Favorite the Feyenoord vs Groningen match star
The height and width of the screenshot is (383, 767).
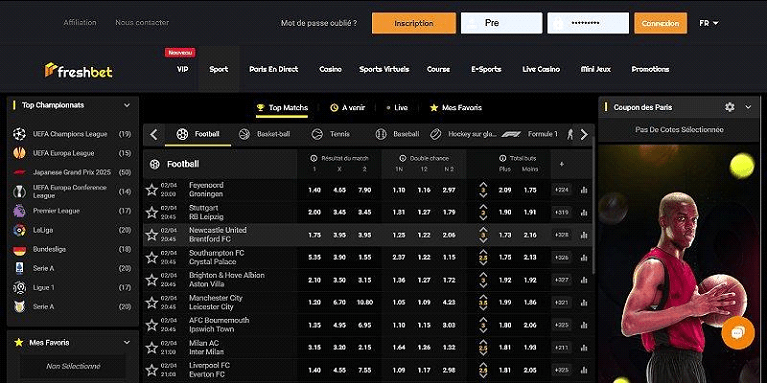[152, 190]
